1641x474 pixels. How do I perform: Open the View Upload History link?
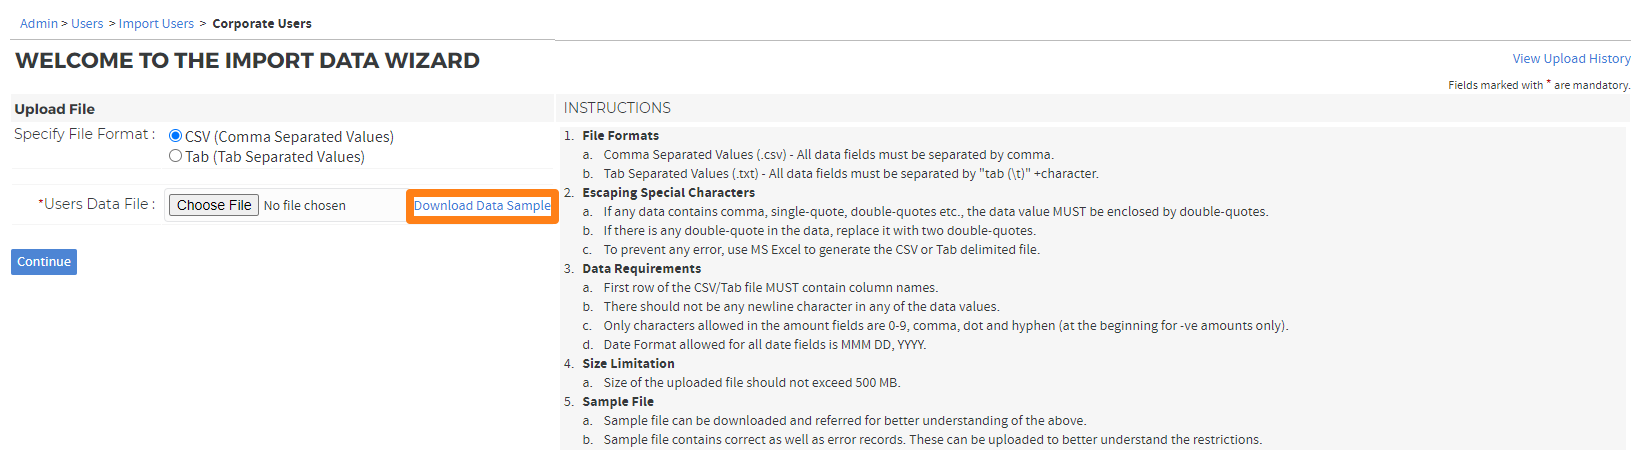click(x=1571, y=59)
